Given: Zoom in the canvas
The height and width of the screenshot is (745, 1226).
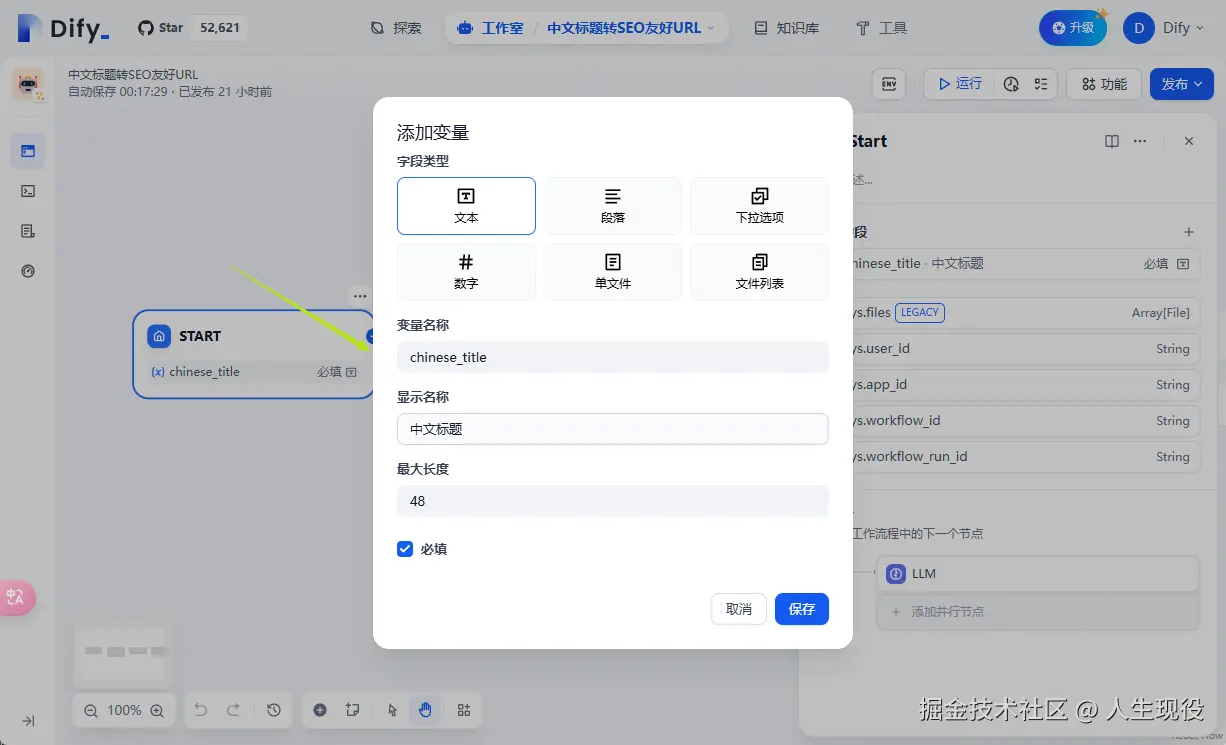Looking at the screenshot, I should 157,710.
